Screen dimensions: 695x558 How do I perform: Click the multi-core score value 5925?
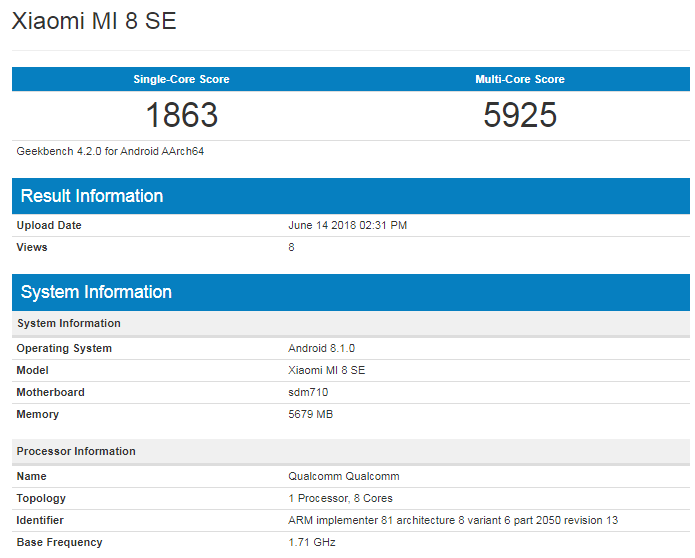(x=520, y=115)
